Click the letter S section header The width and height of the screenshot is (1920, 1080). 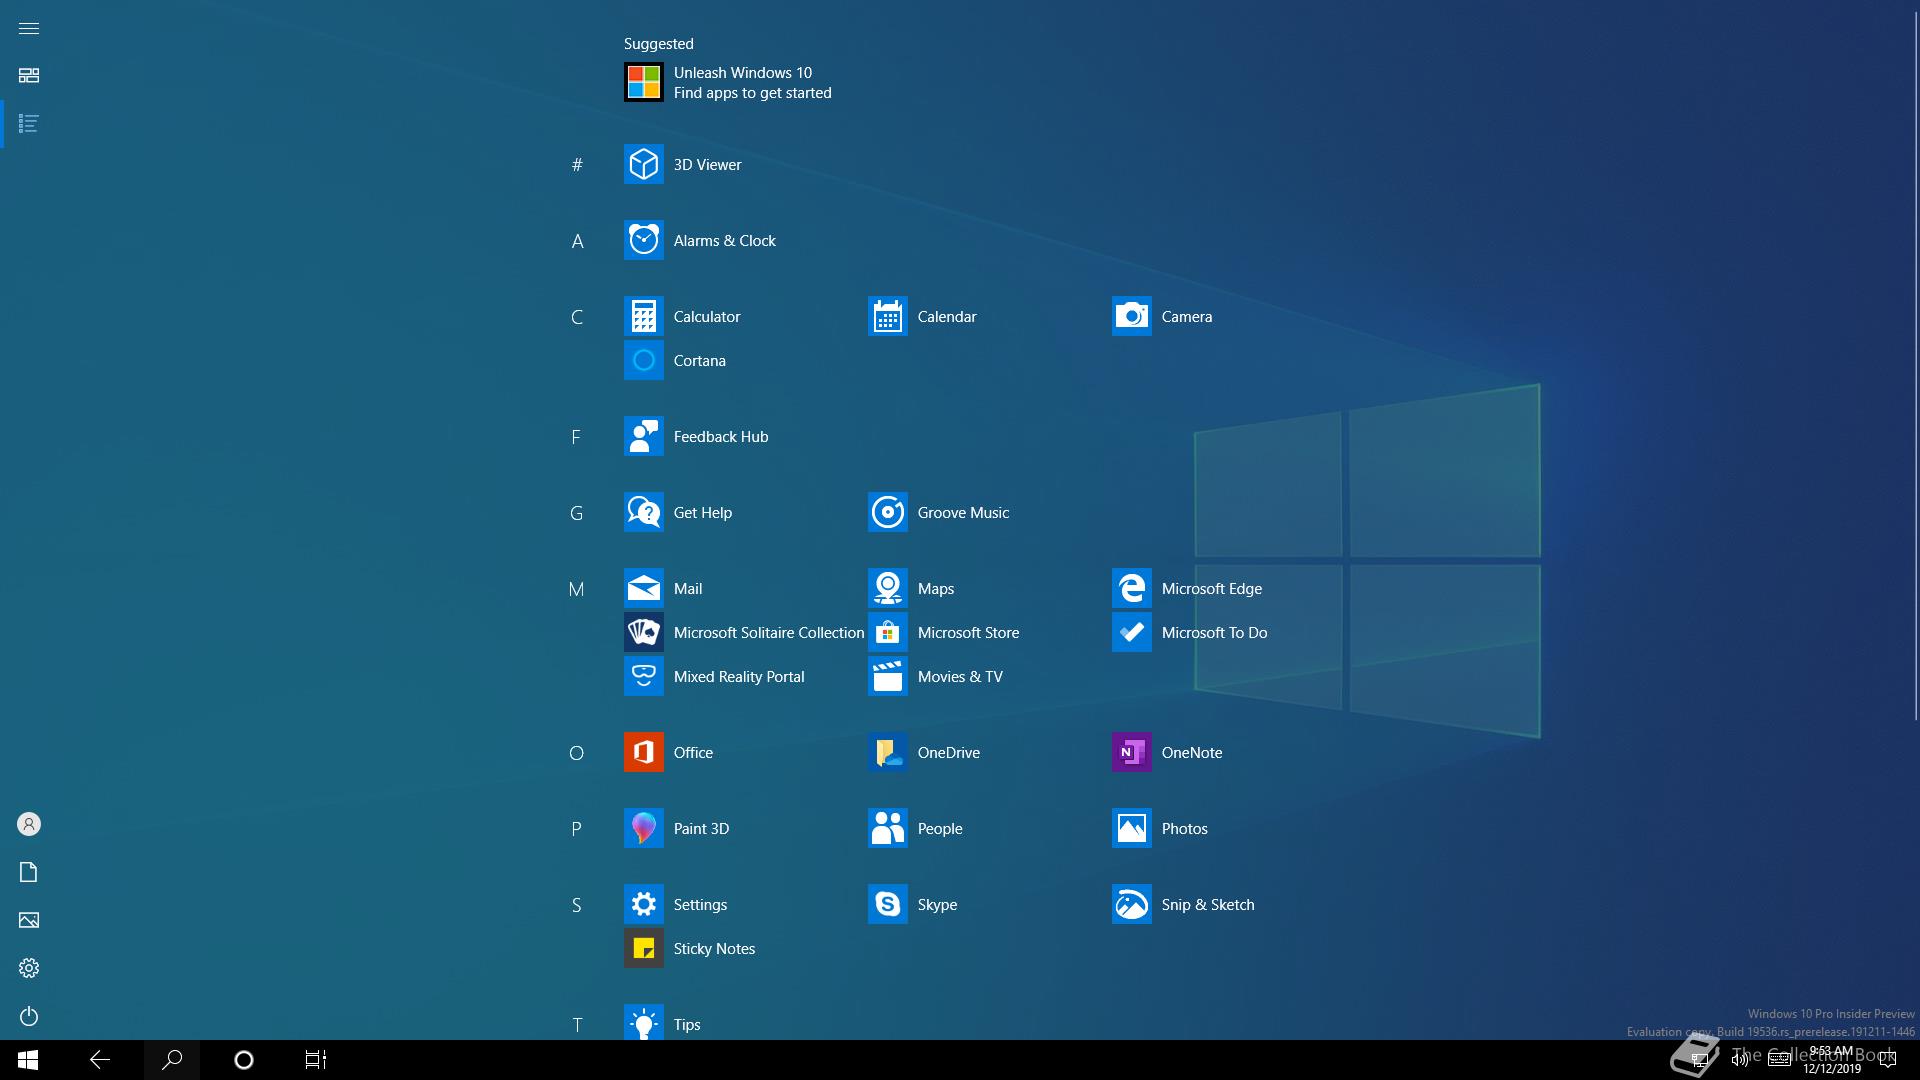click(x=577, y=905)
